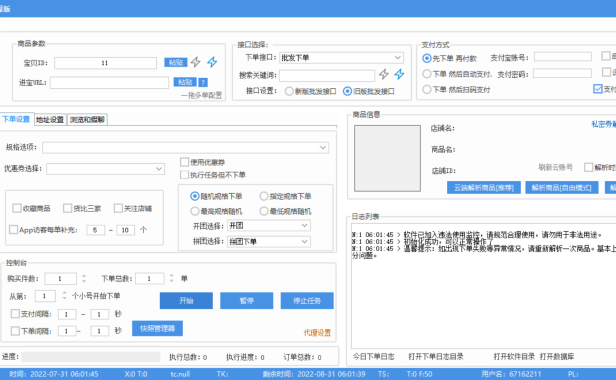Click 购买件数 spinner arrows
This screenshot has width=616, height=380.
coord(84,279)
